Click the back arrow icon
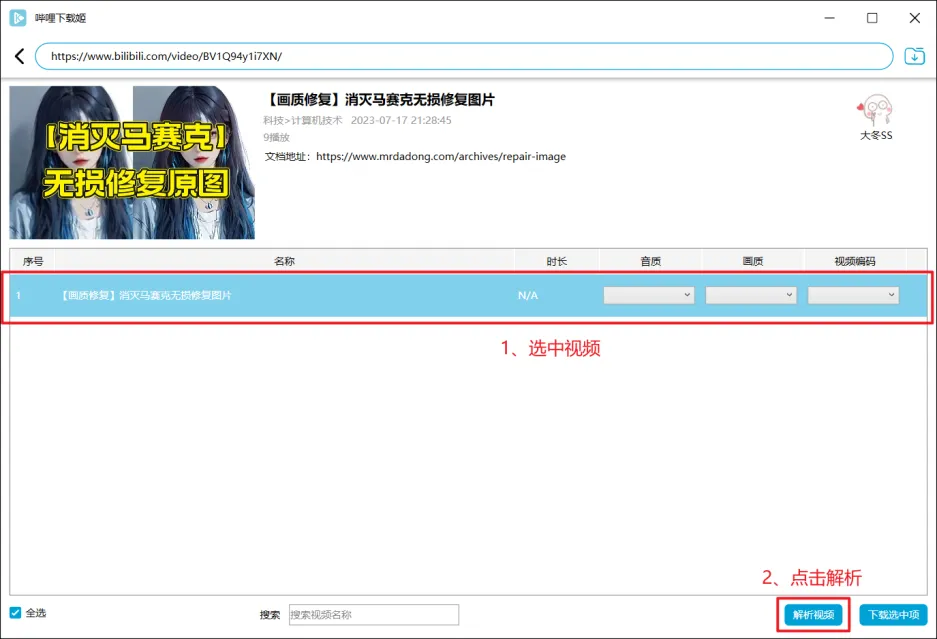Image resolution: width=937 pixels, height=639 pixels. pyautogui.click(x=19, y=56)
